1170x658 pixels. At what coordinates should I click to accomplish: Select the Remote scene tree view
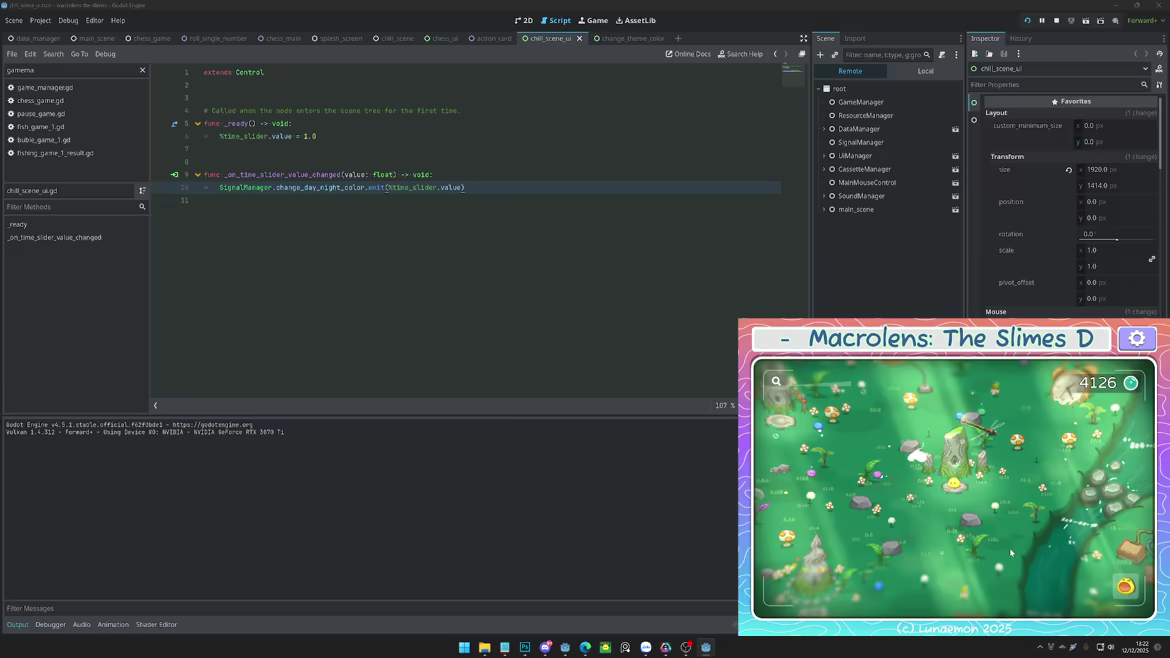(850, 71)
